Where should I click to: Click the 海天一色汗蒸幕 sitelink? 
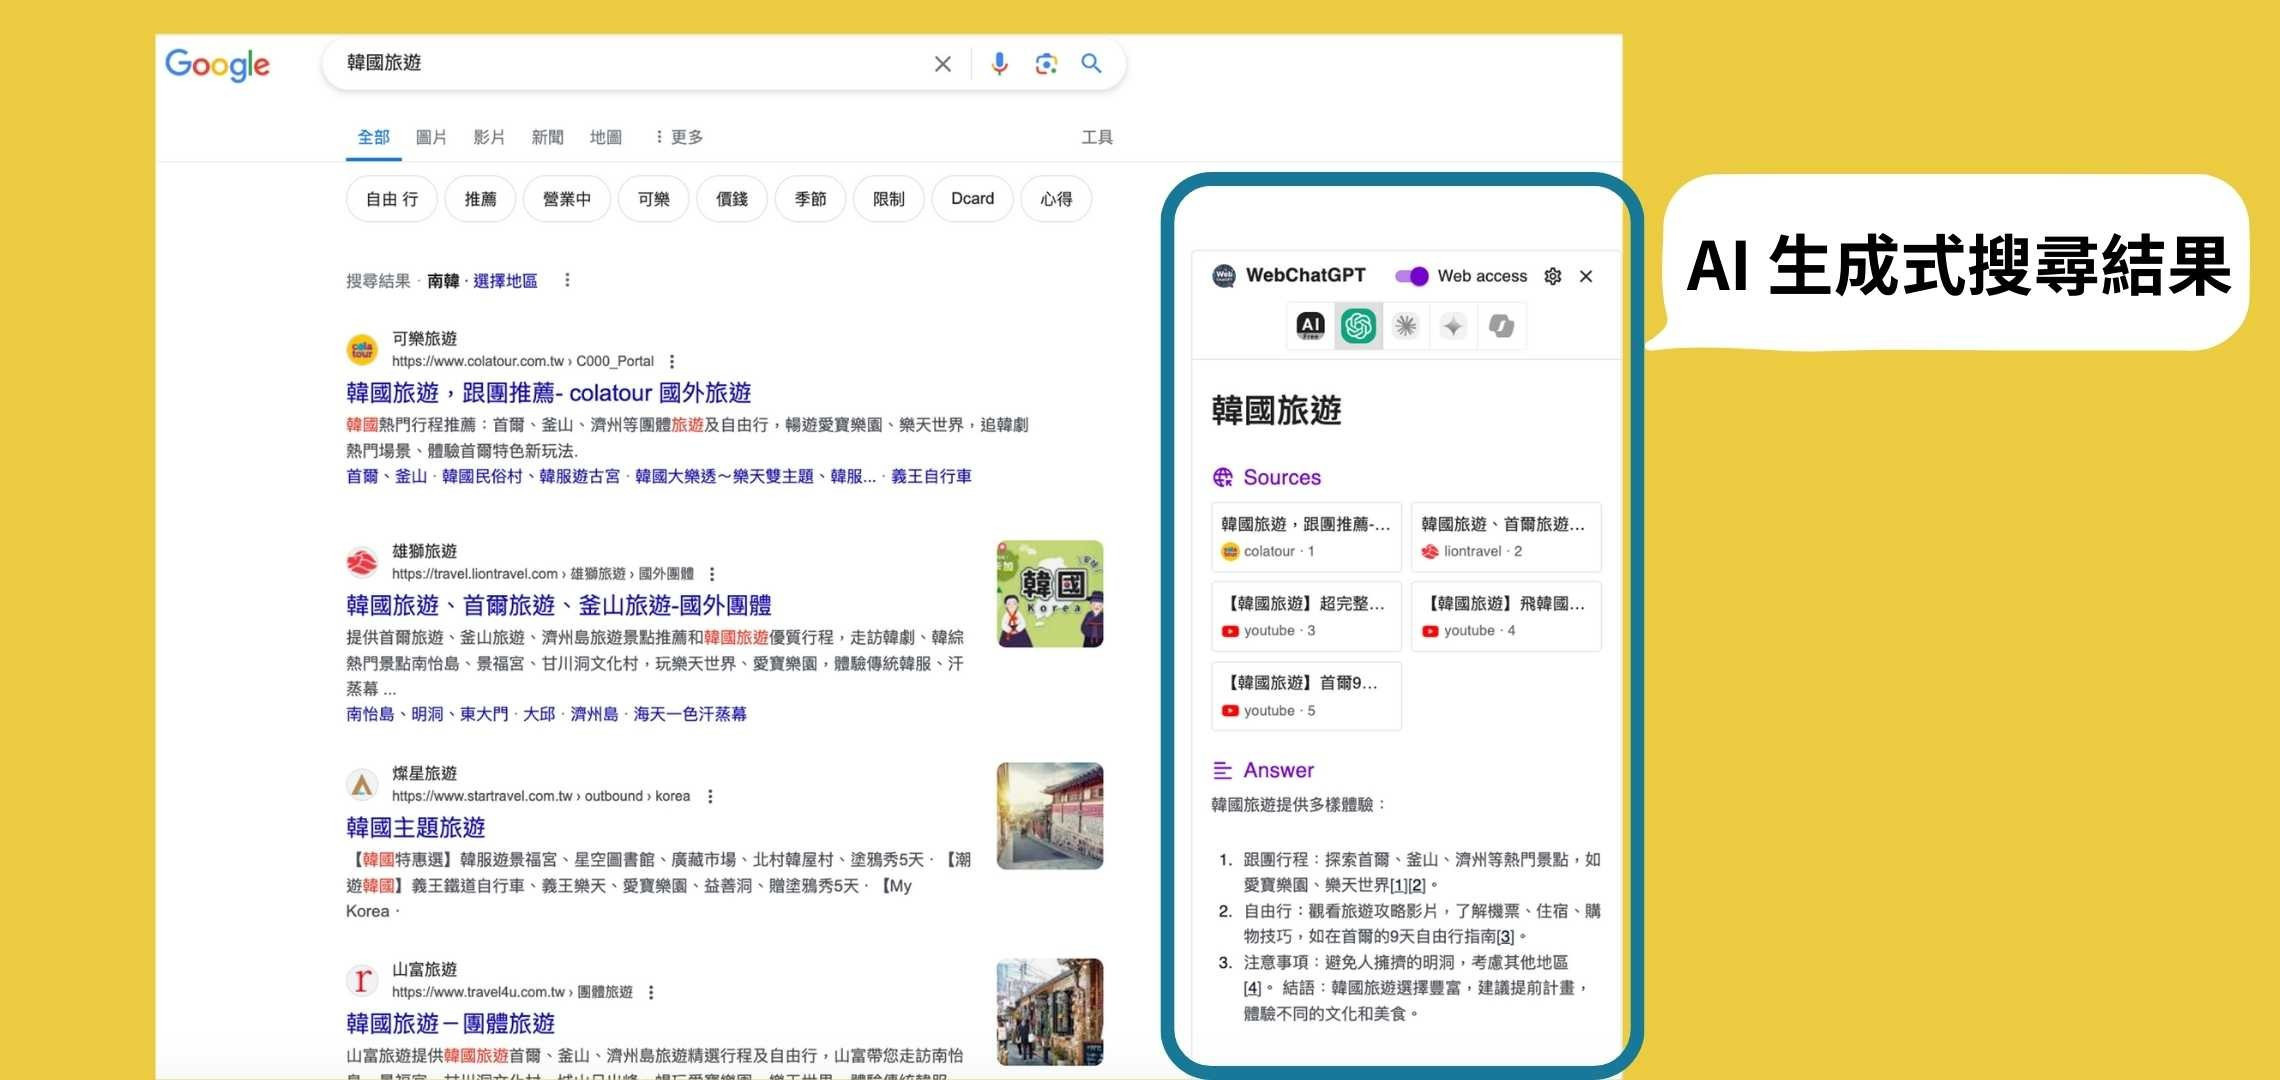click(690, 714)
